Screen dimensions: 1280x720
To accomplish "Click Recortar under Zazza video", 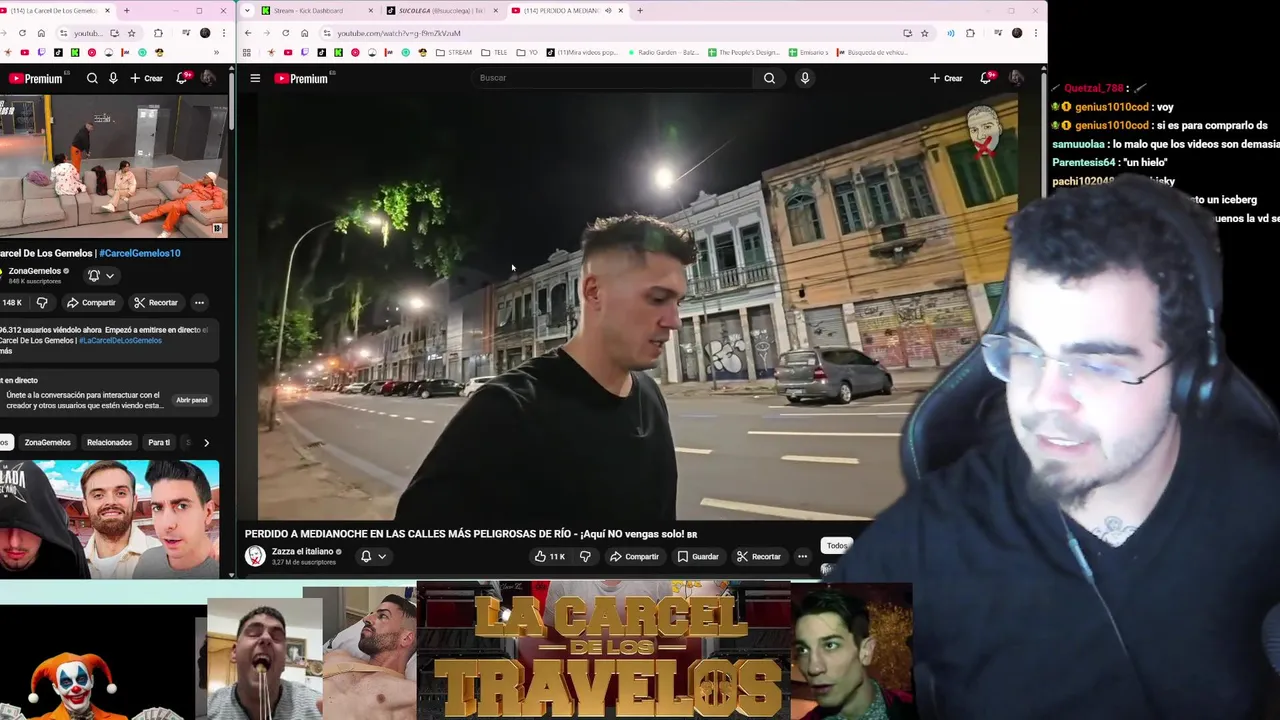I will [758, 556].
